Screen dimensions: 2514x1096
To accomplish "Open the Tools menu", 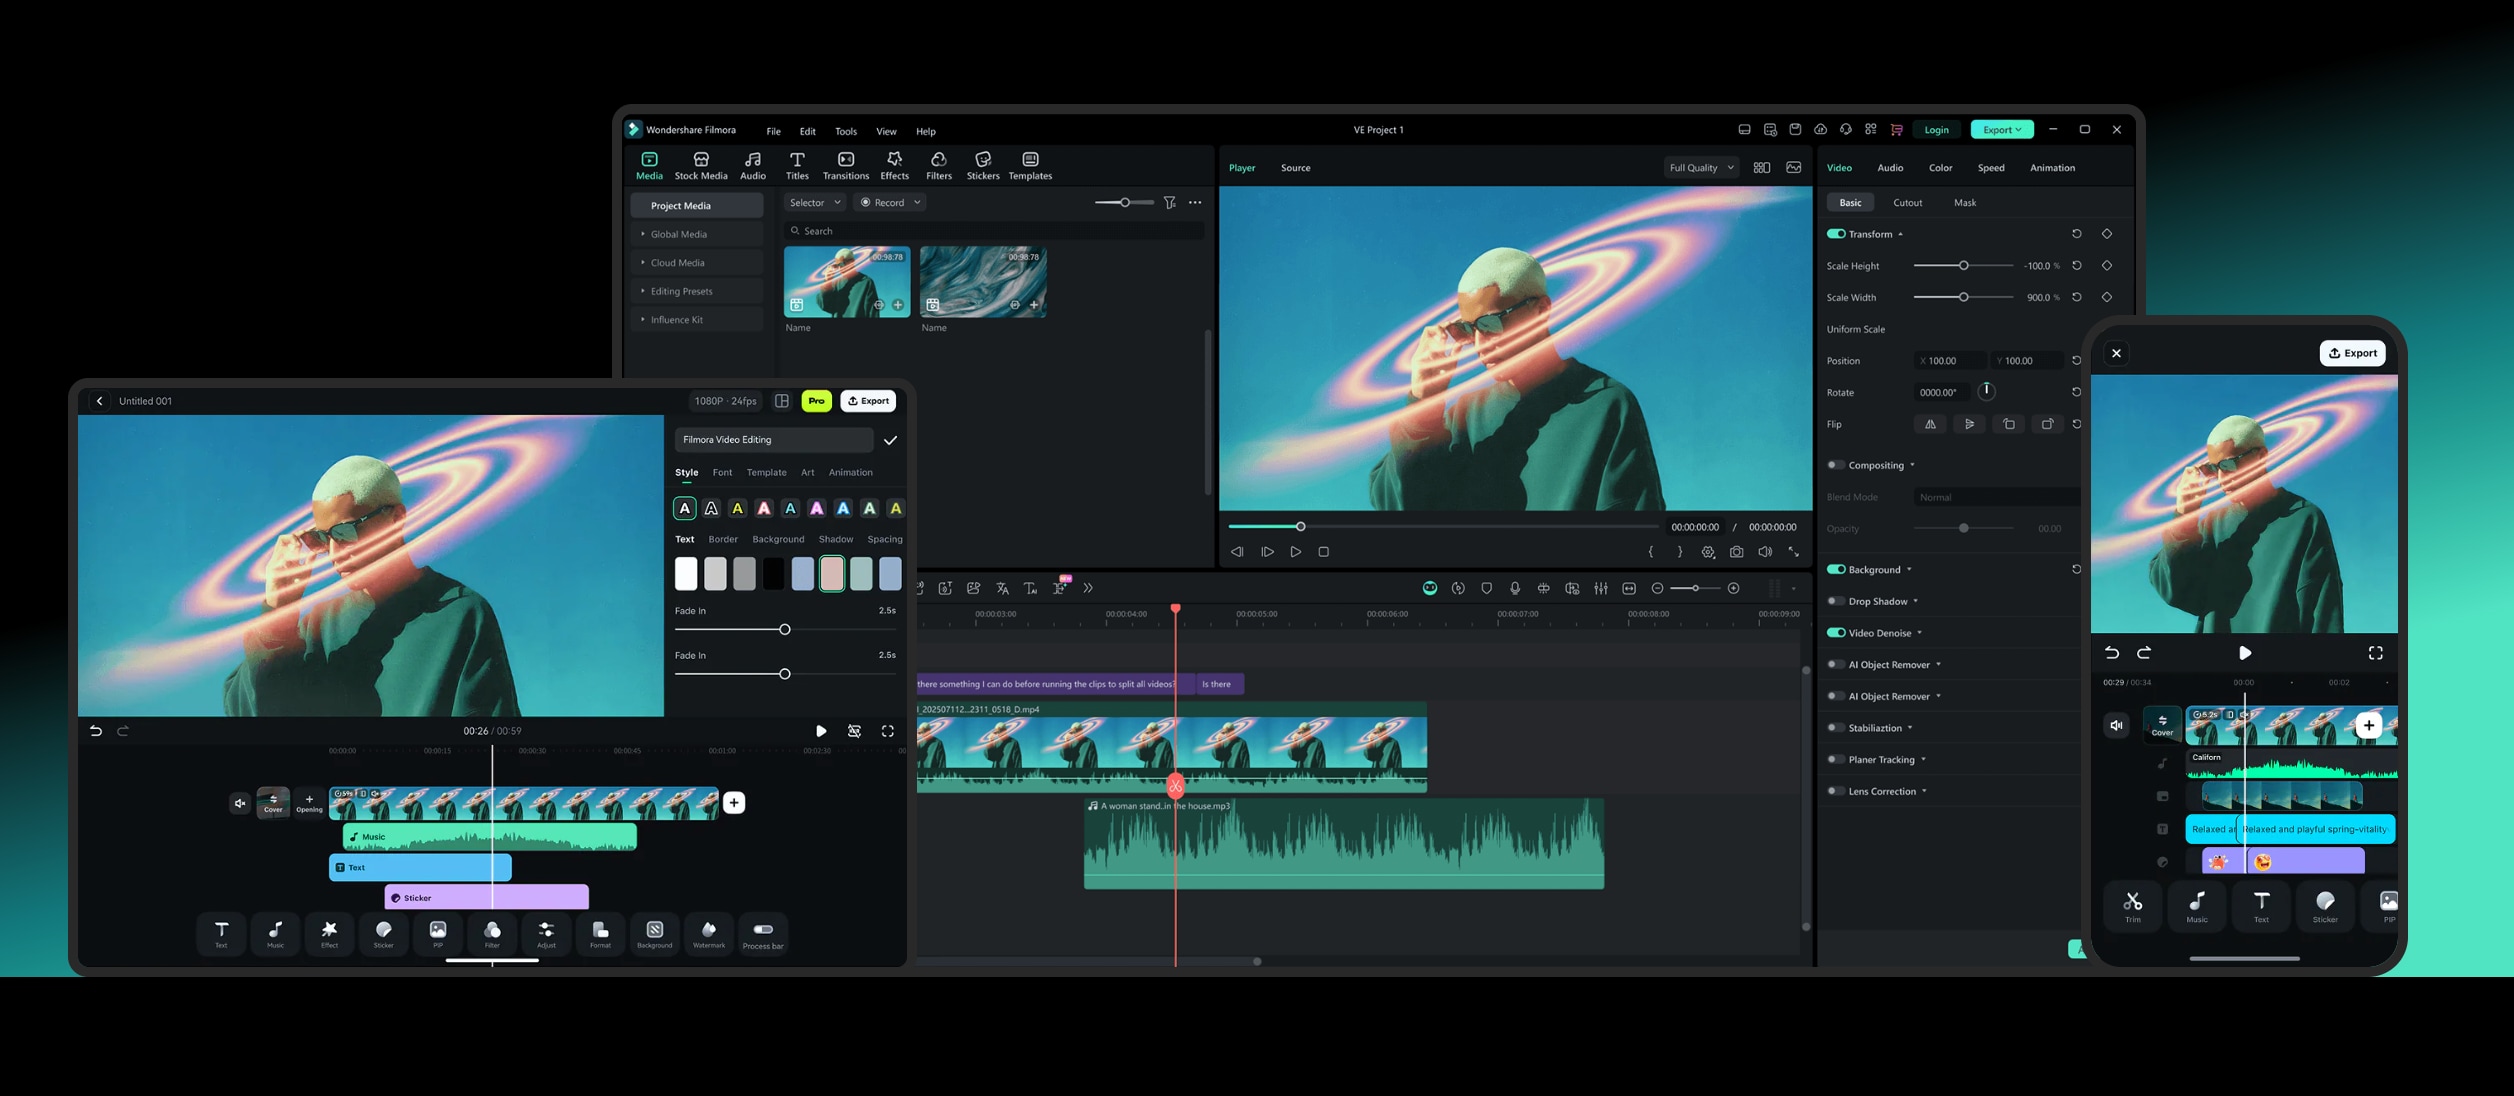I will point(845,131).
